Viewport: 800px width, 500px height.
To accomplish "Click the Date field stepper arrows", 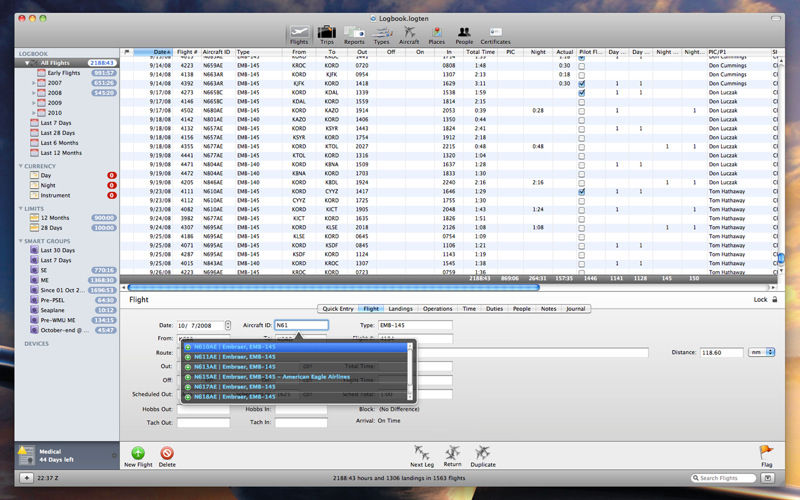I will [x=228, y=326].
